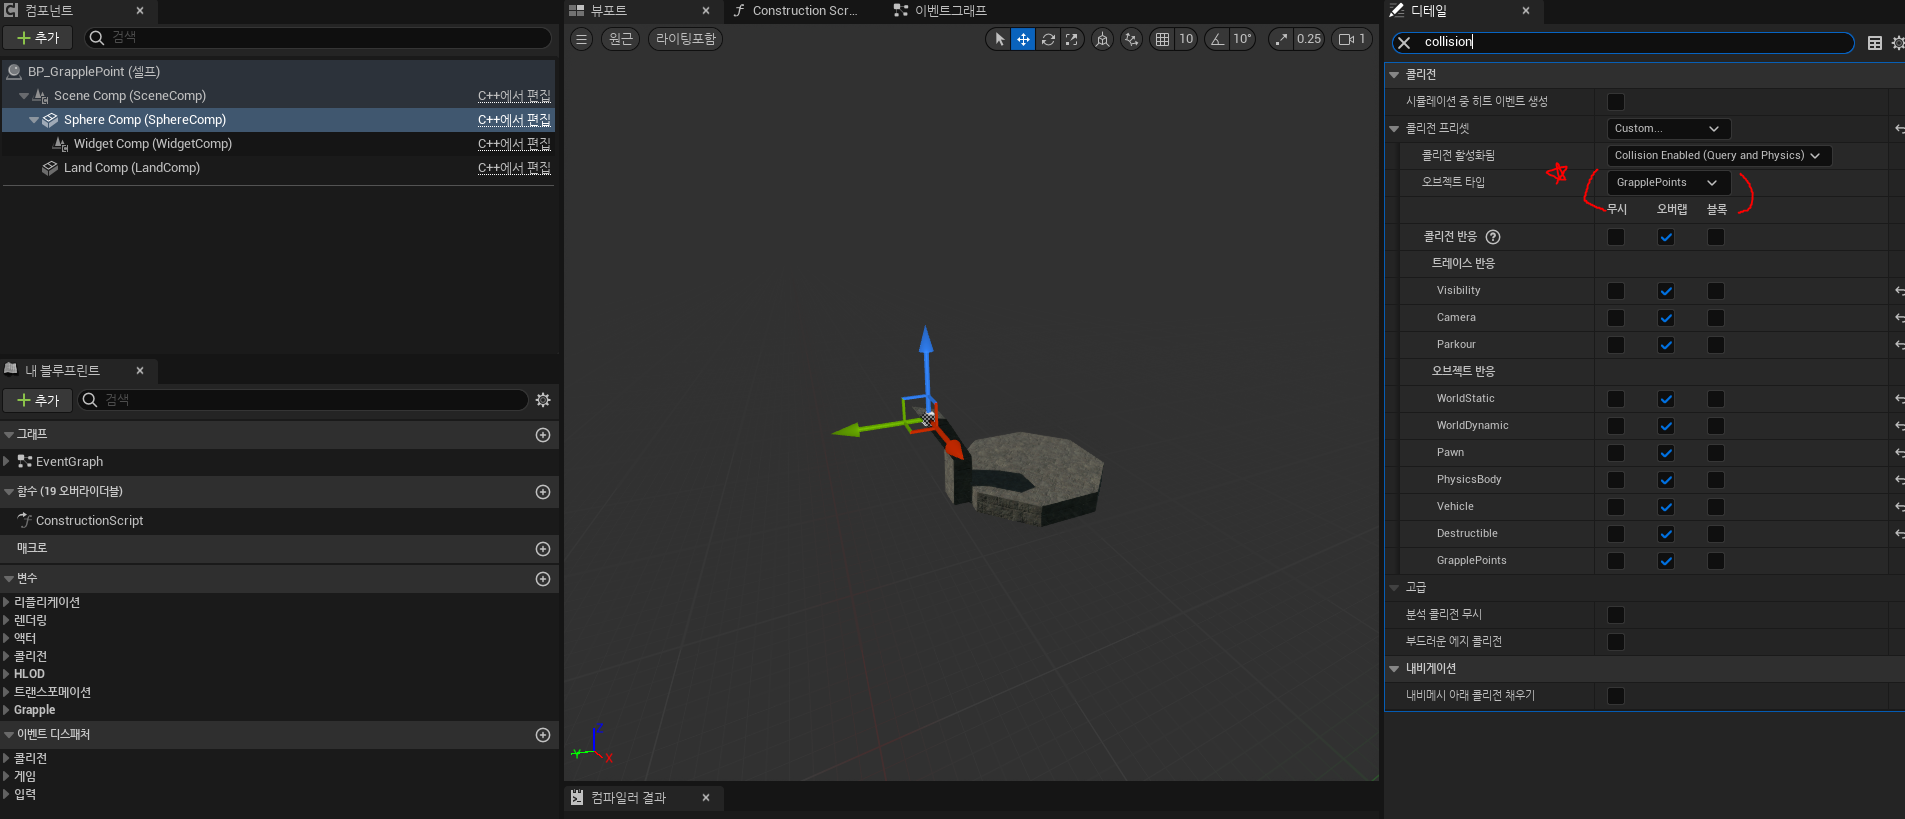The image size is (1905, 819).
Task: Add a new variable with plus icon
Action: tap(543, 579)
